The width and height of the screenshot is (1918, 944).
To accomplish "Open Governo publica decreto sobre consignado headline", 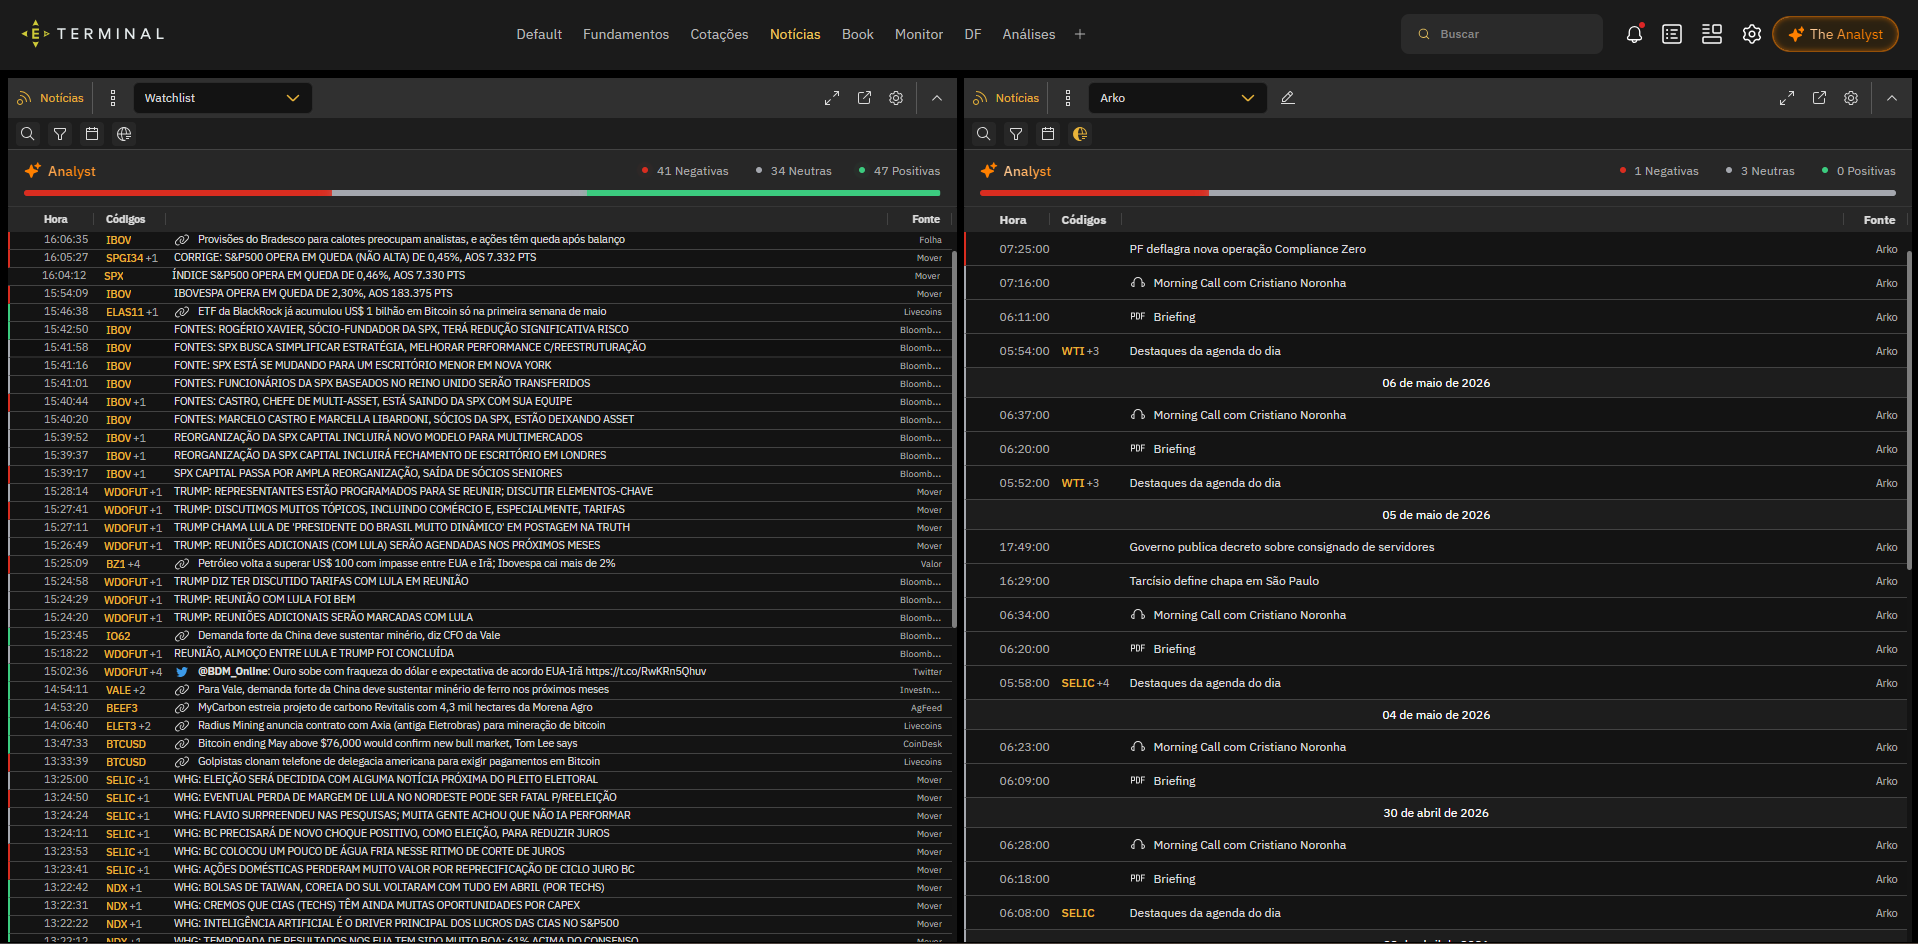I will tap(1282, 547).
